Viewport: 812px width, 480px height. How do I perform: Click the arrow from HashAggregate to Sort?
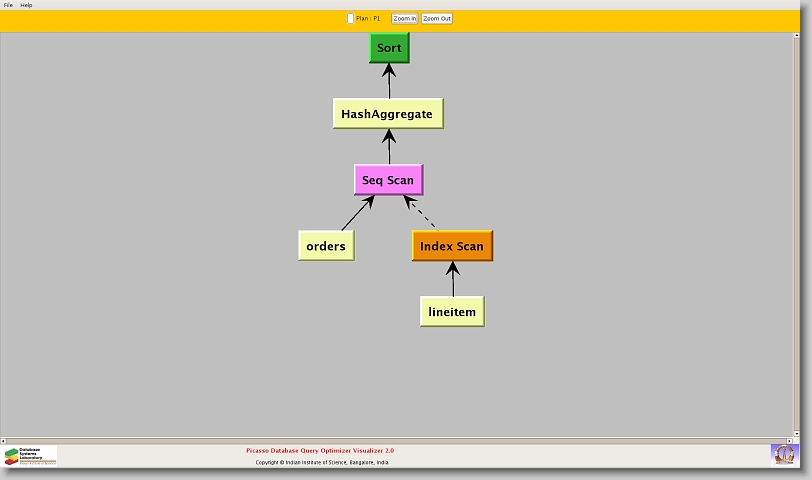(x=389, y=82)
